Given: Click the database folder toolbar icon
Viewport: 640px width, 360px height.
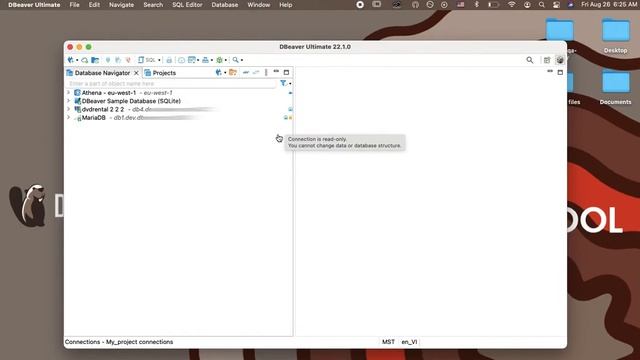Looking at the screenshot, I should 95,60.
